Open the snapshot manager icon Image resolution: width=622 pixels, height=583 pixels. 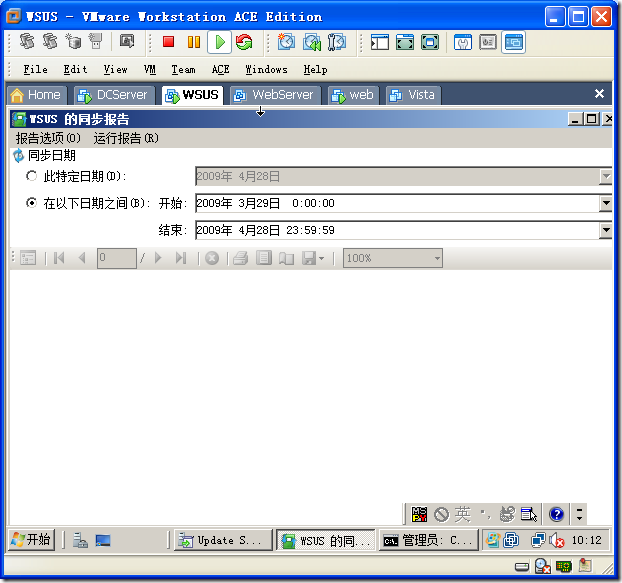tap(336, 42)
